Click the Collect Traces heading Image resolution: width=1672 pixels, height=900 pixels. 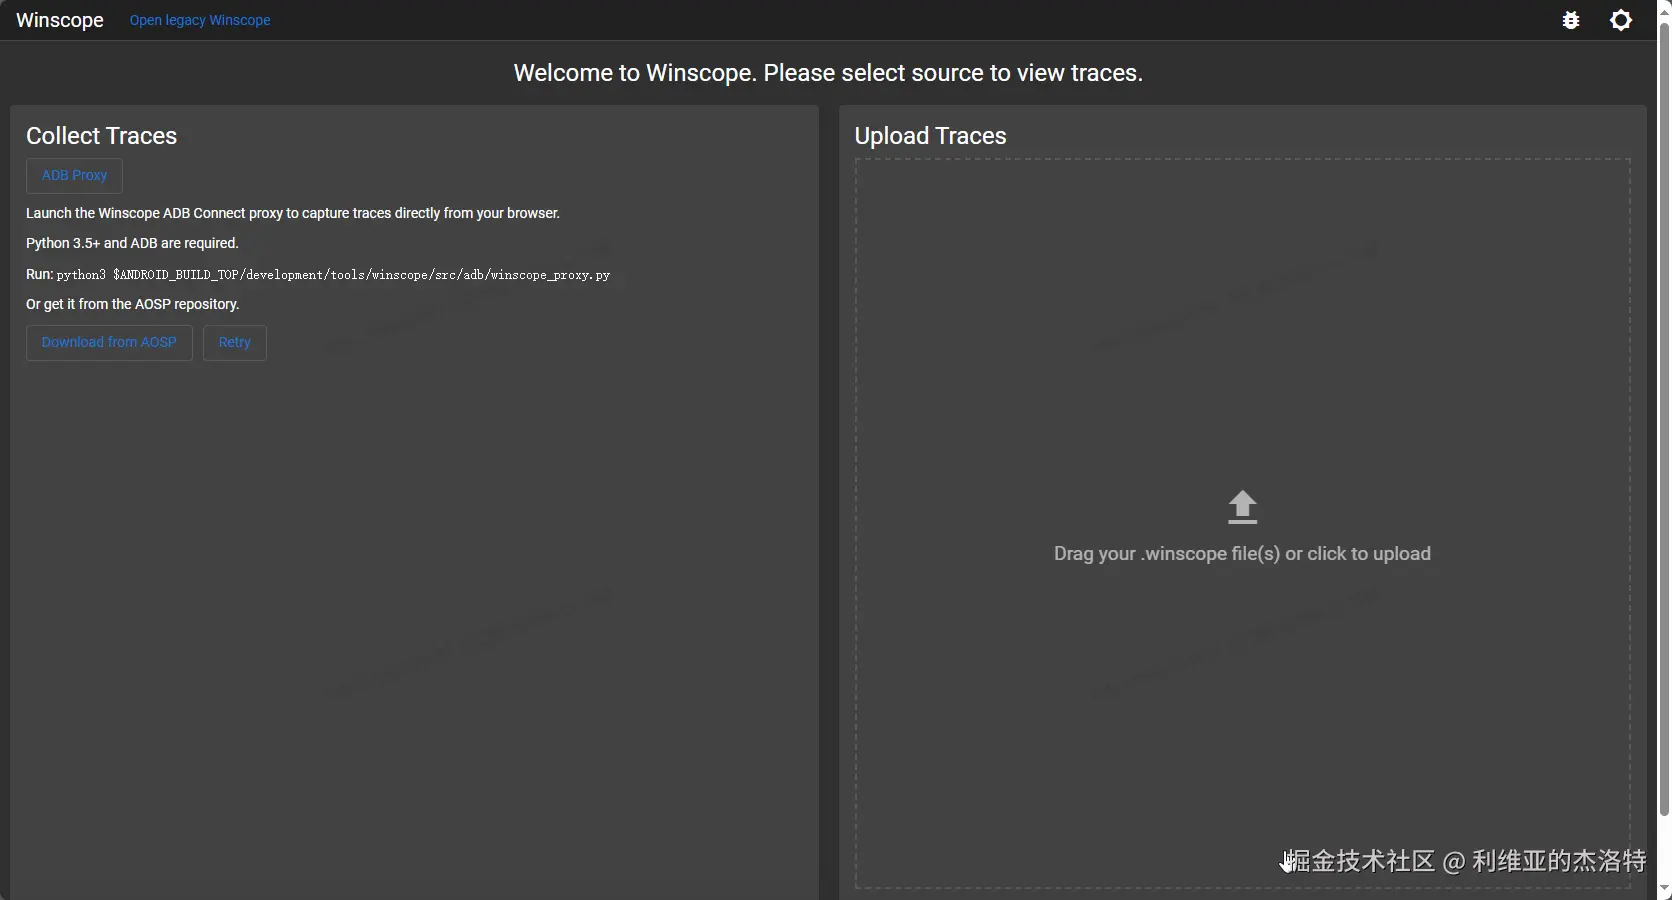click(x=101, y=136)
